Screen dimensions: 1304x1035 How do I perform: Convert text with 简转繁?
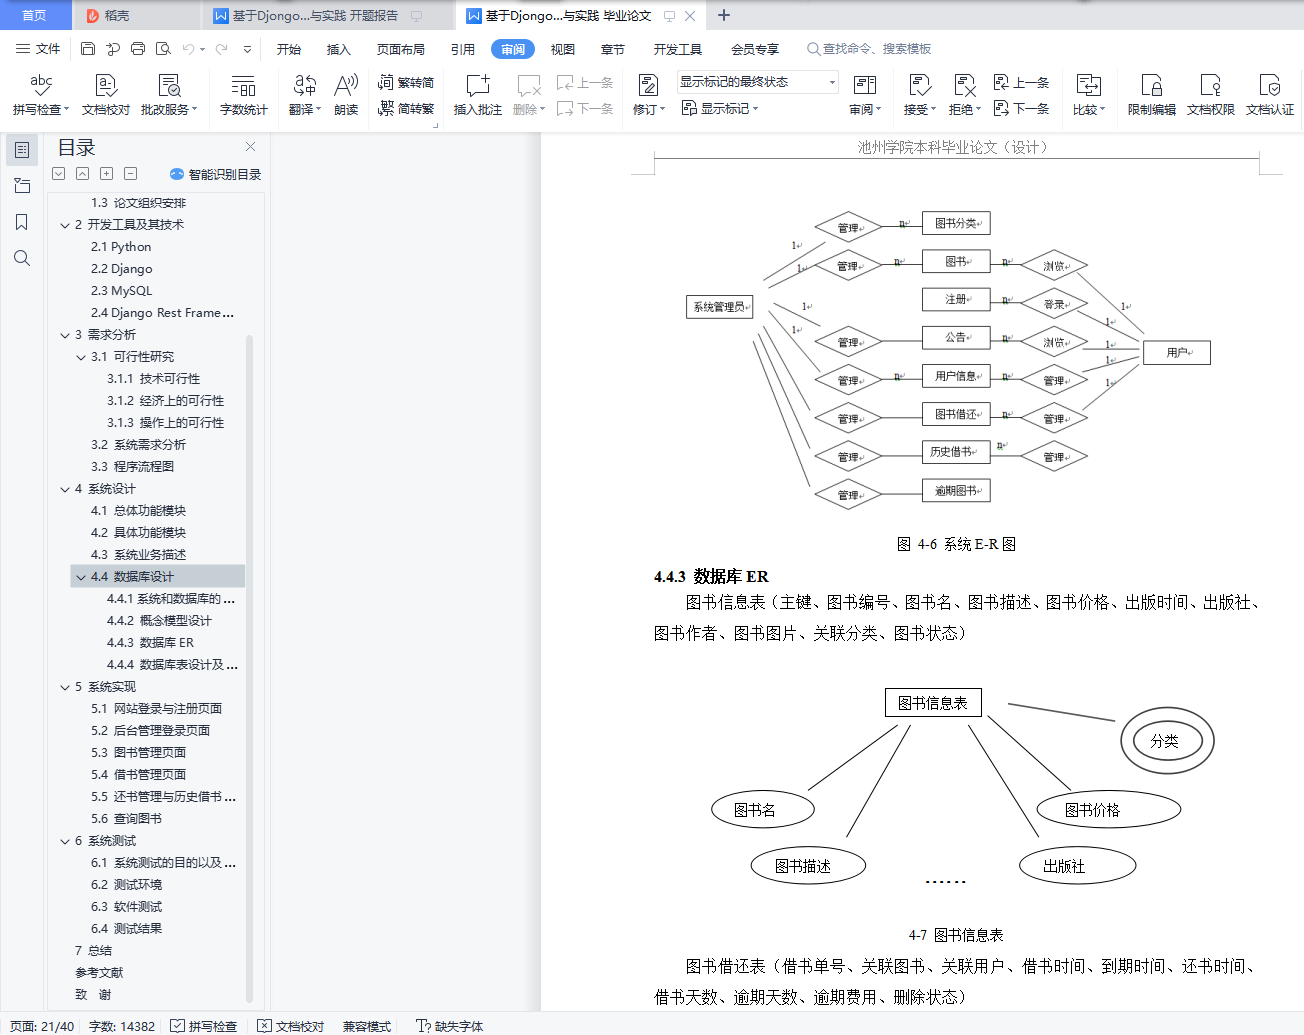[406, 108]
